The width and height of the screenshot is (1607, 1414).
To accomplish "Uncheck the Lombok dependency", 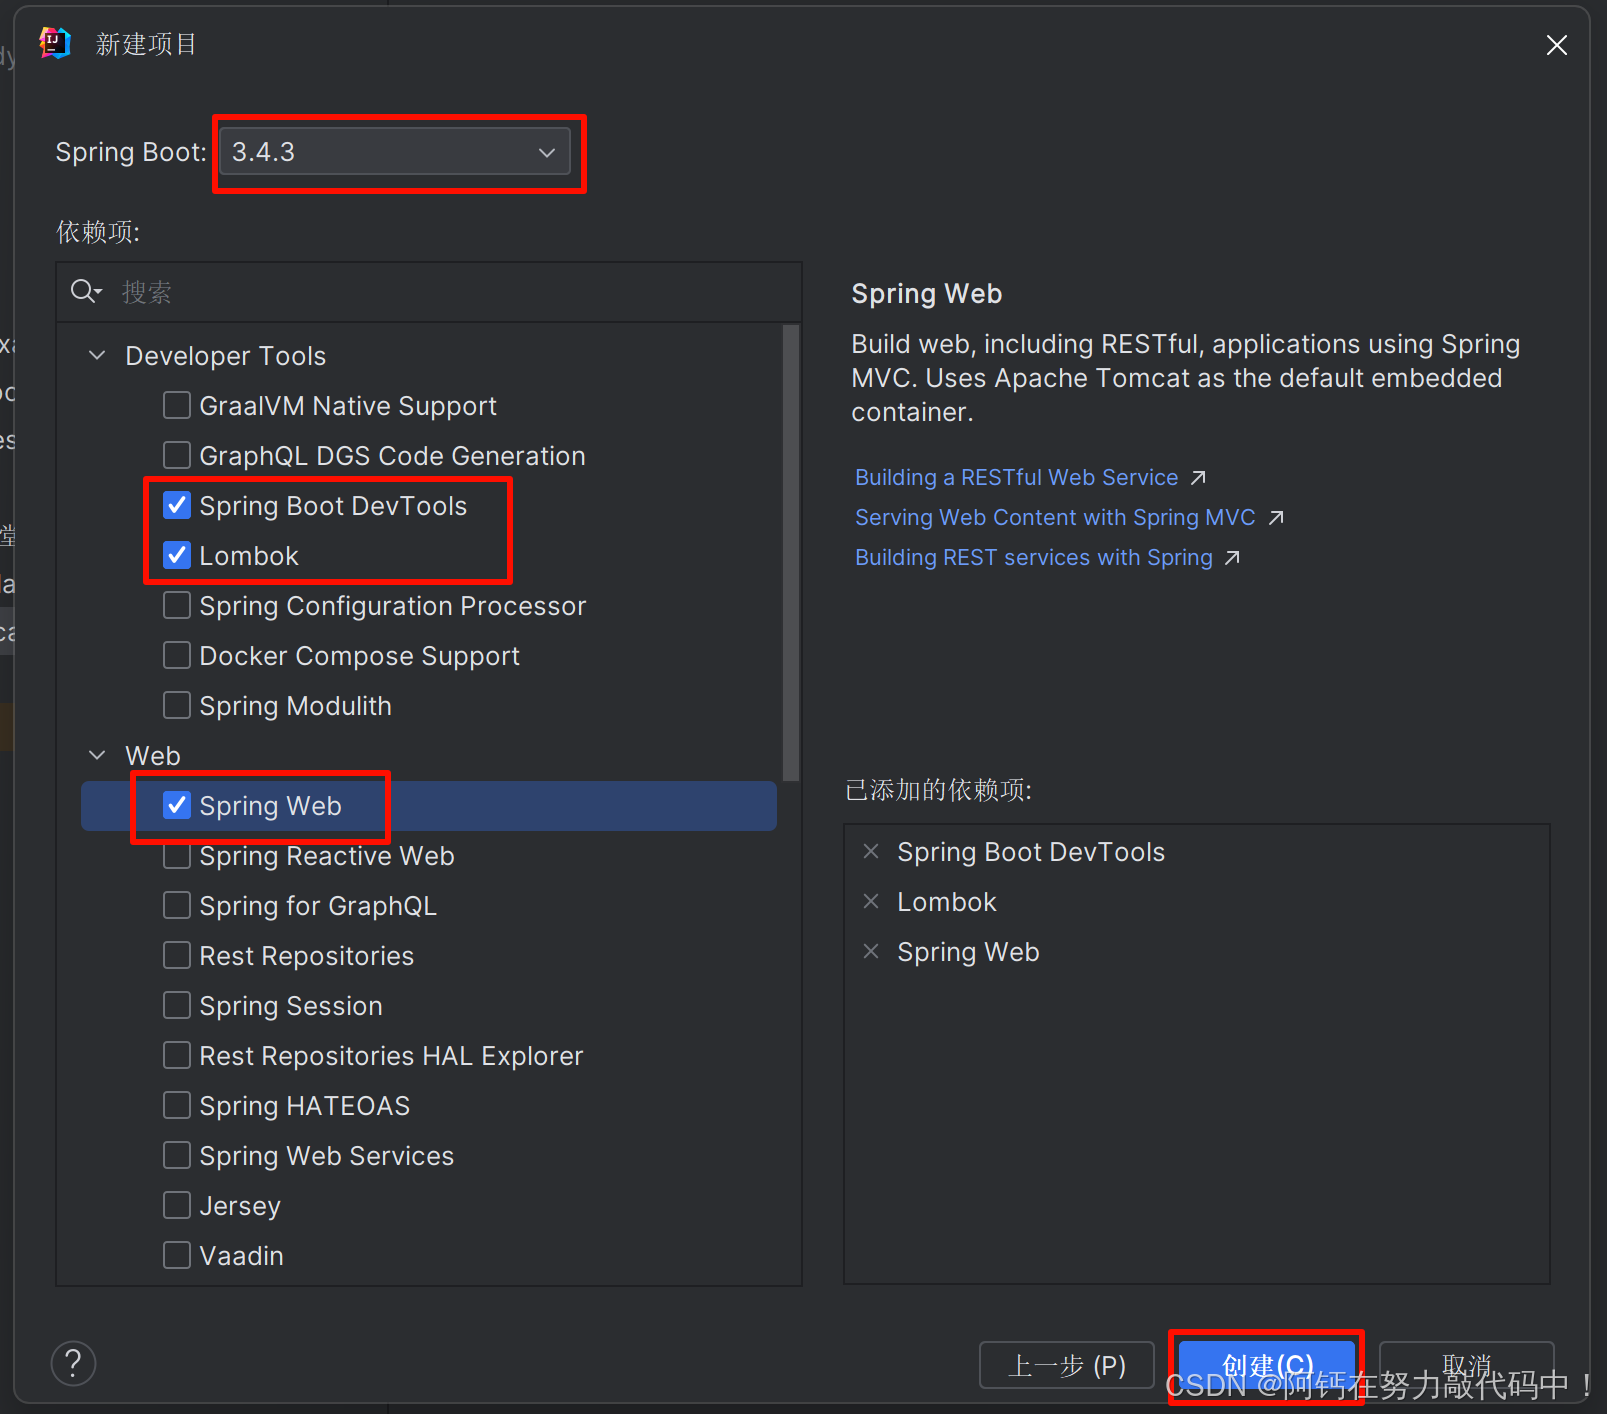I will [176, 555].
